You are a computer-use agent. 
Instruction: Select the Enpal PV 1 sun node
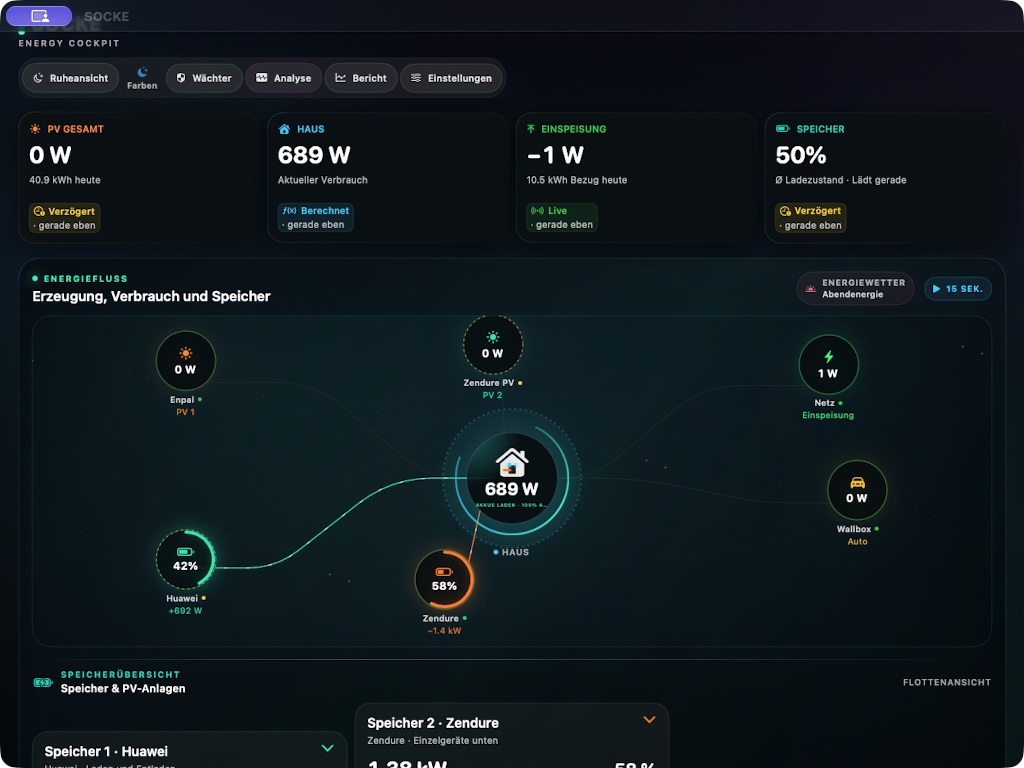click(x=185, y=360)
